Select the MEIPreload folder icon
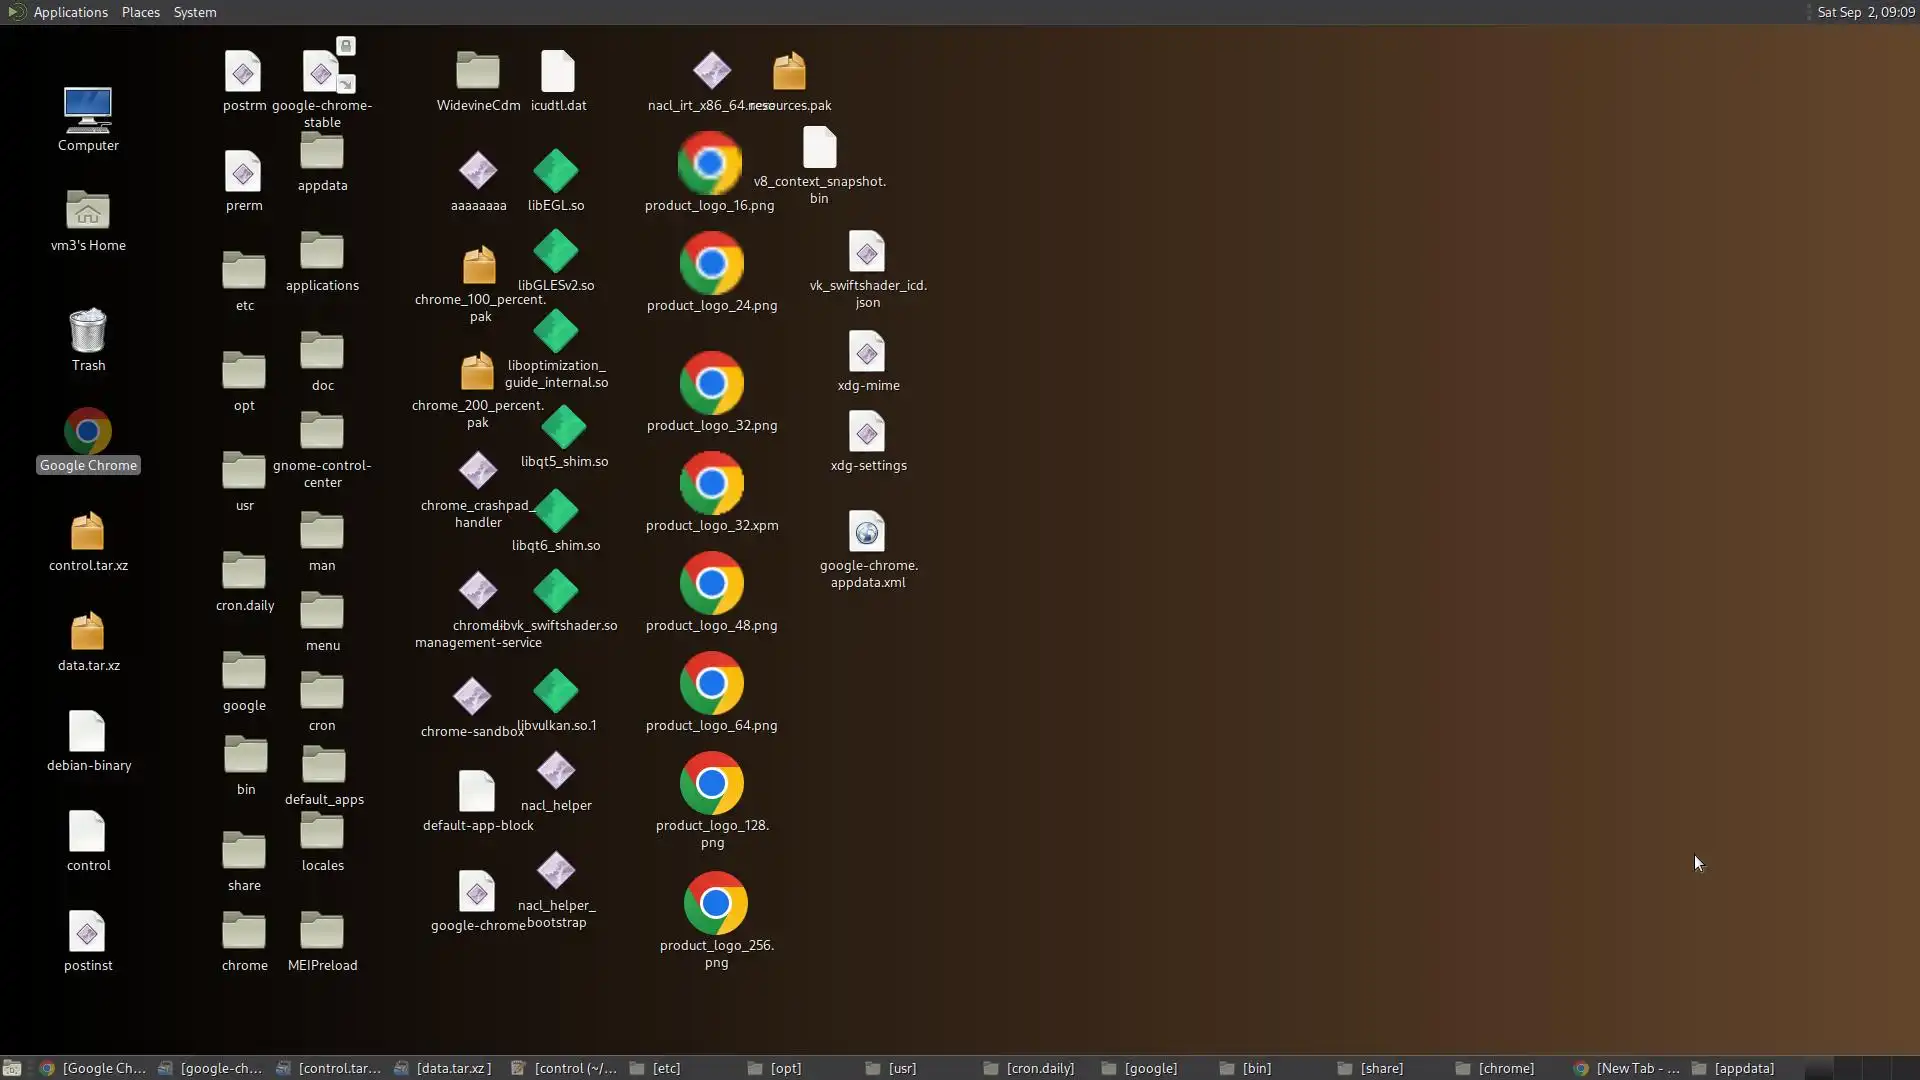This screenshot has height=1080, width=1920. pyautogui.click(x=322, y=932)
